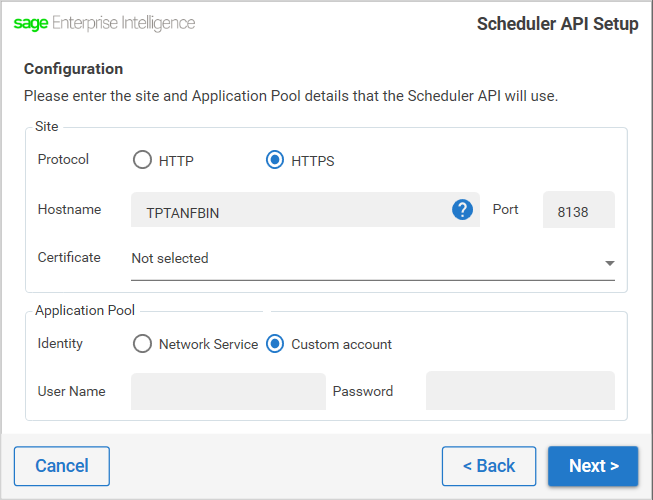Cancel the Scheduler API setup
The width and height of the screenshot is (653, 500).
(62, 466)
